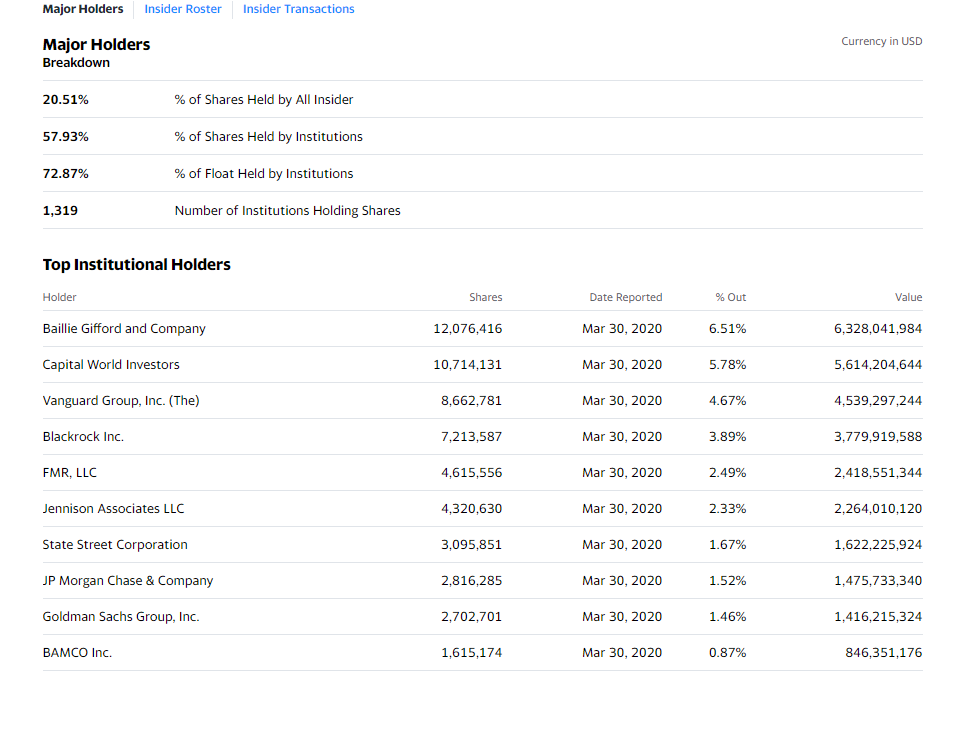This screenshot has height=741, width=959.
Task: Click shares value 12,076,416
Action: pyautogui.click(x=468, y=329)
